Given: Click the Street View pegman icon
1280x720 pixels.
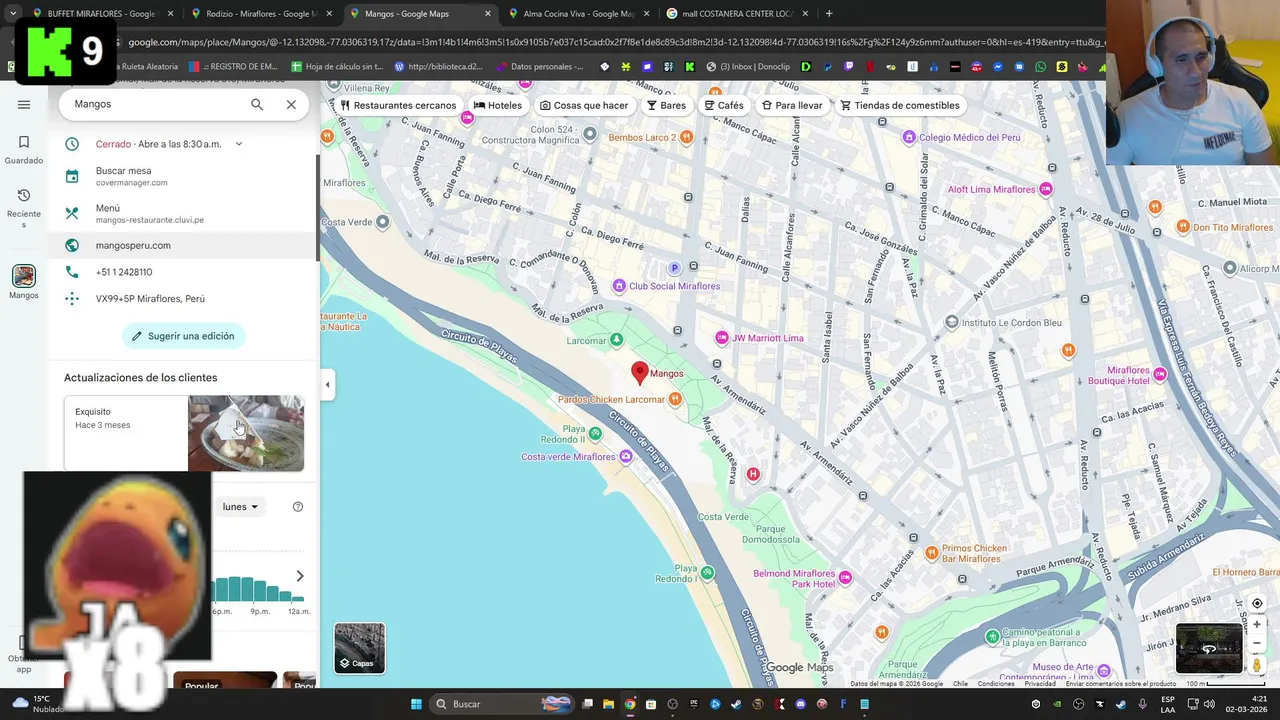Looking at the screenshot, I should tap(1257, 665).
